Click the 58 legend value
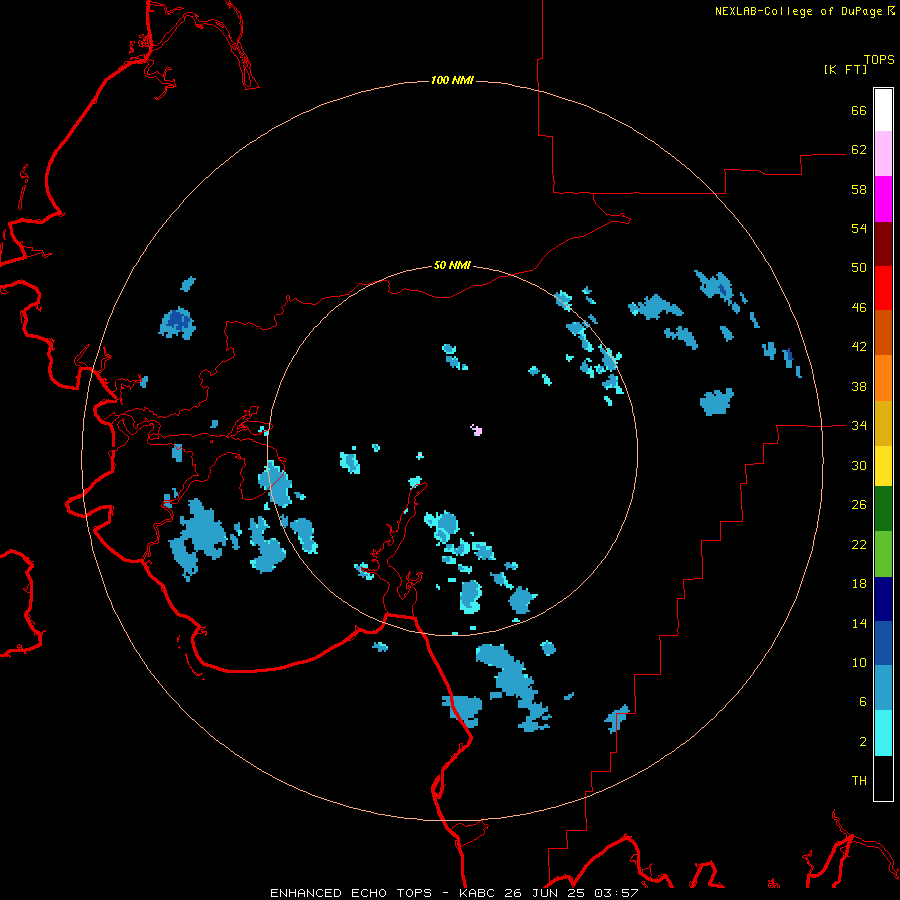Image resolution: width=900 pixels, height=900 pixels. [859, 189]
